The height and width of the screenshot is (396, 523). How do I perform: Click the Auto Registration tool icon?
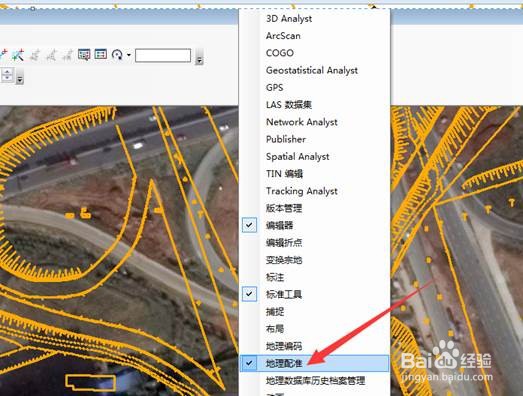(x=18, y=55)
